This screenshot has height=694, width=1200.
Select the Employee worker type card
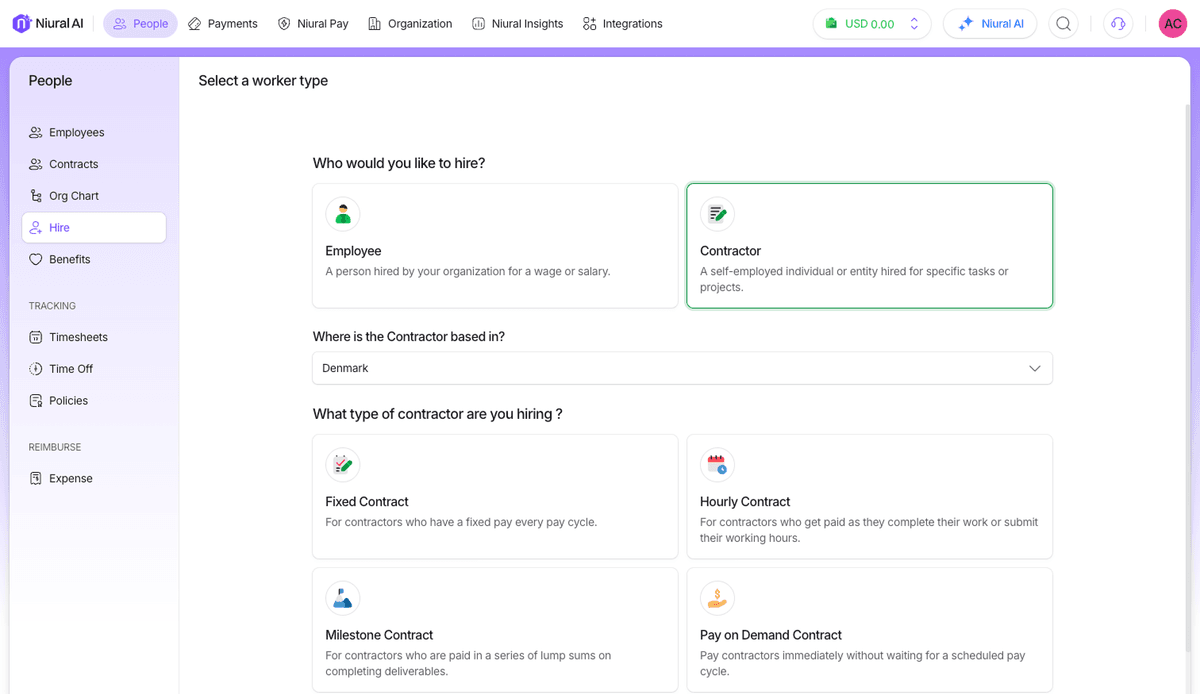[x=495, y=245]
